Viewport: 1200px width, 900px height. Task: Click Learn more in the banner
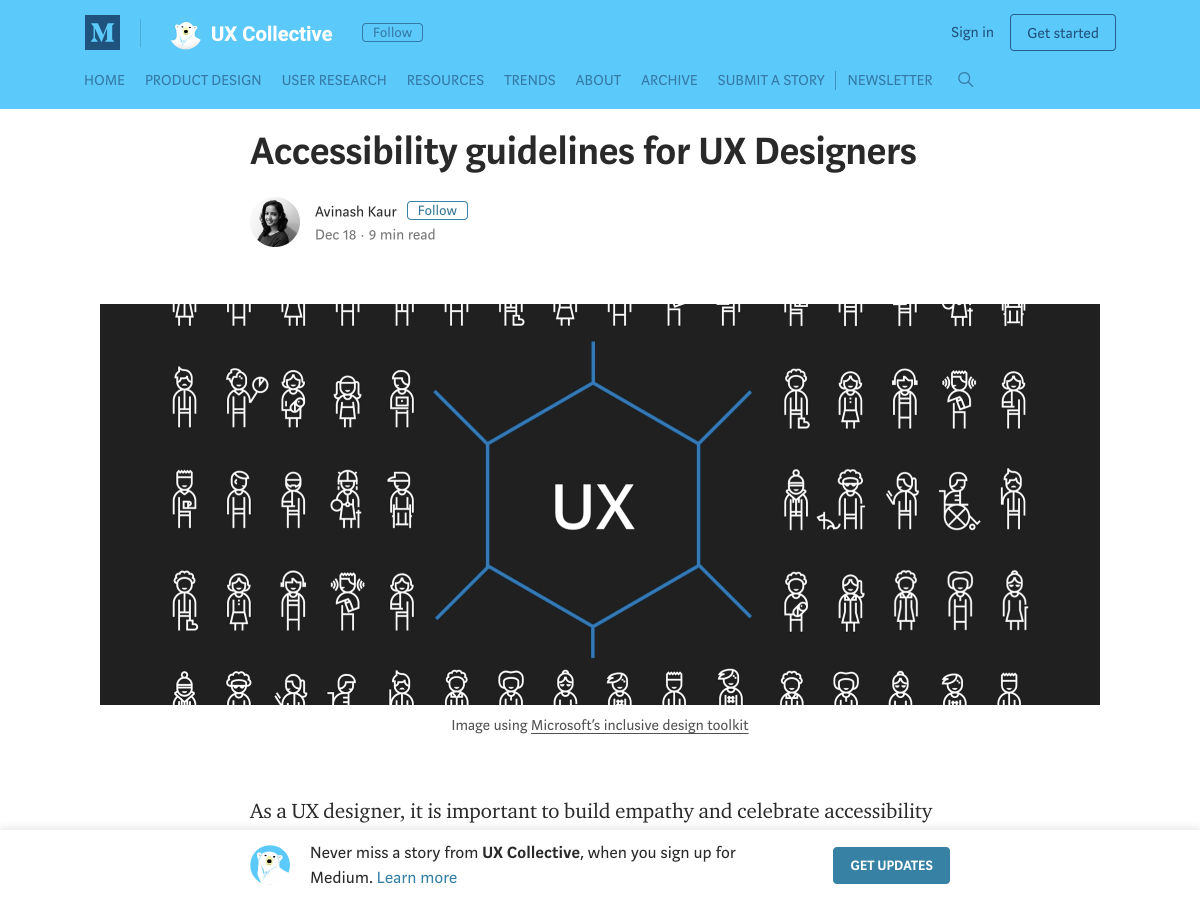(417, 878)
